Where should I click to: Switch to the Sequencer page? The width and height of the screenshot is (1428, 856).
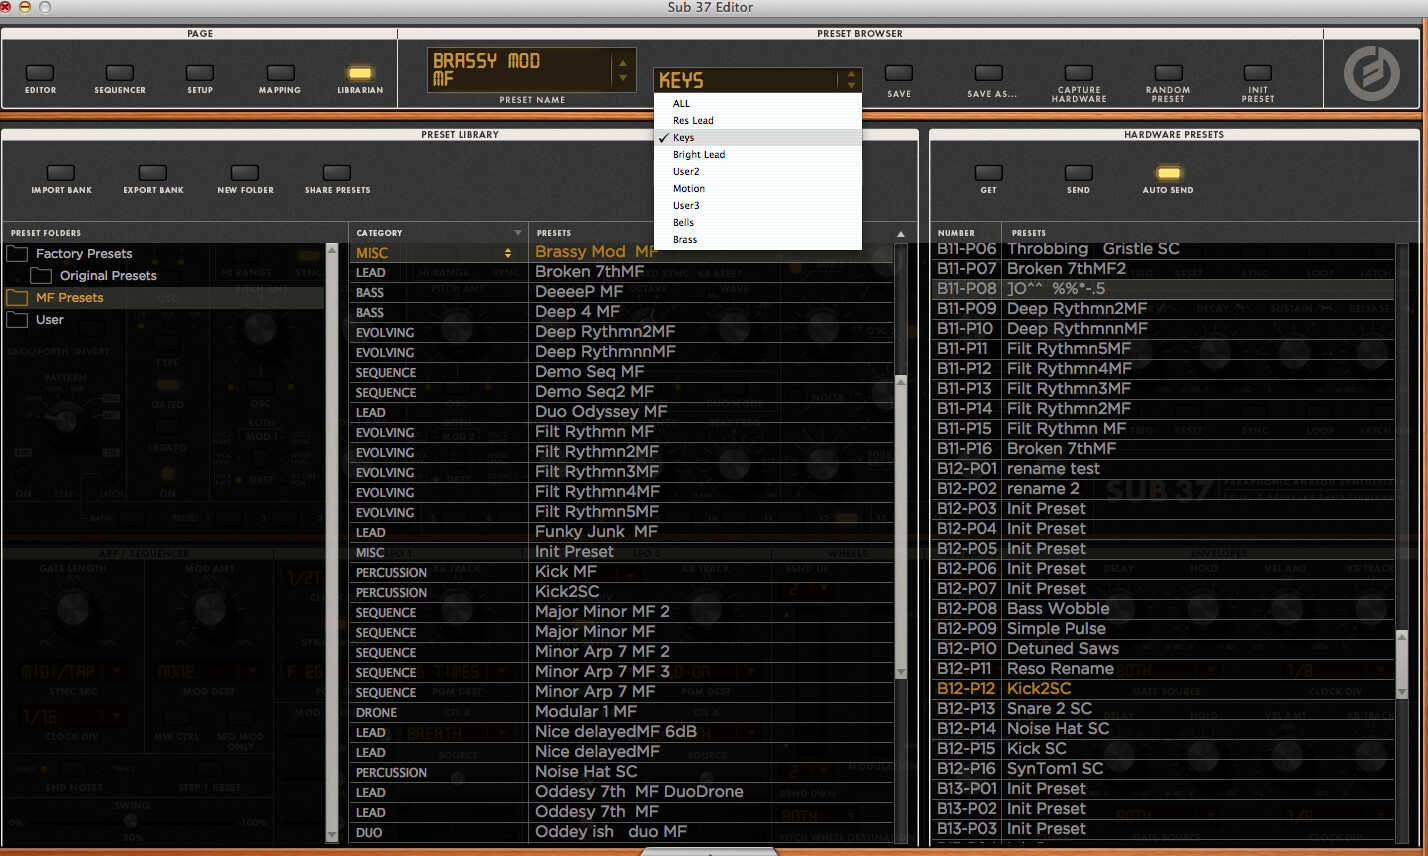click(120, 73)
